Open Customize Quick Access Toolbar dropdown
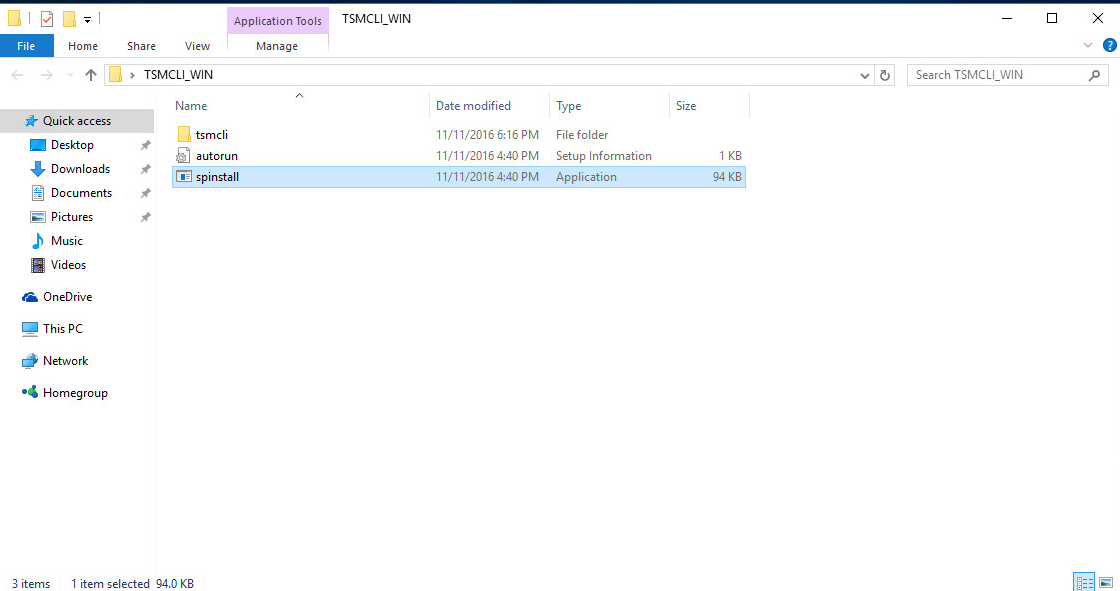 pos(88,19)
